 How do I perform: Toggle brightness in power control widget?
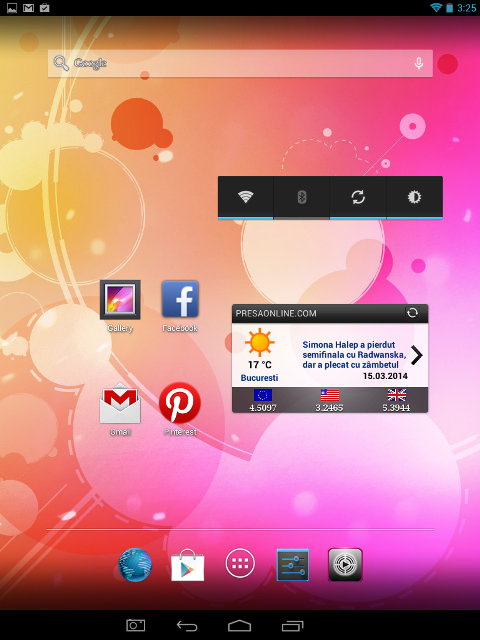click(414, 198)
